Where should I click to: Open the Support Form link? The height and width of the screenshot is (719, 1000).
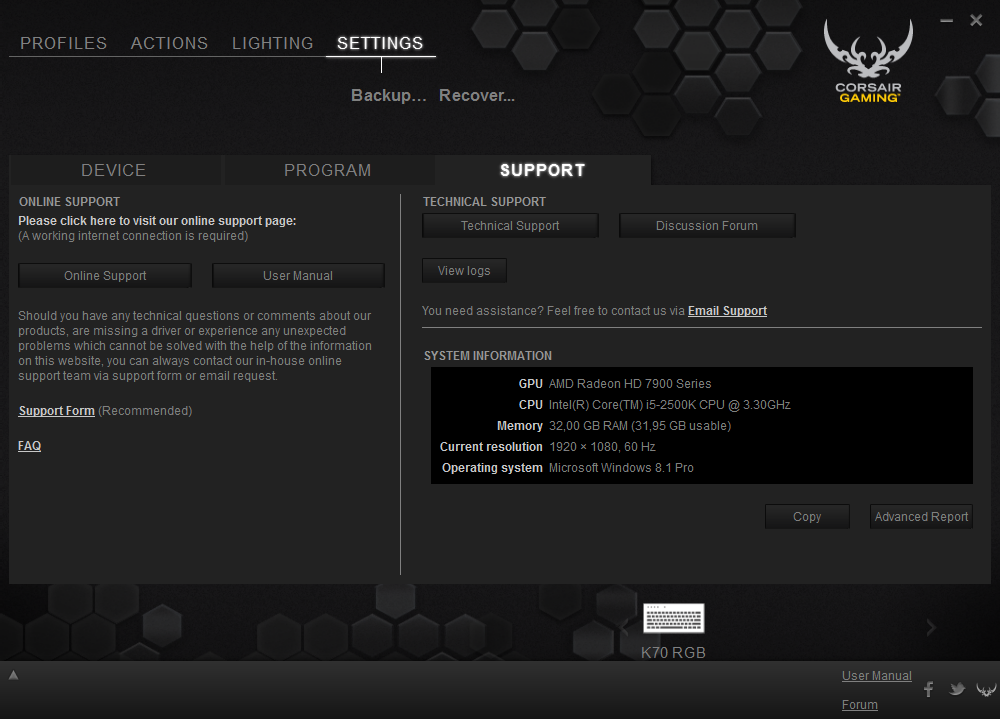click(57, 411)
